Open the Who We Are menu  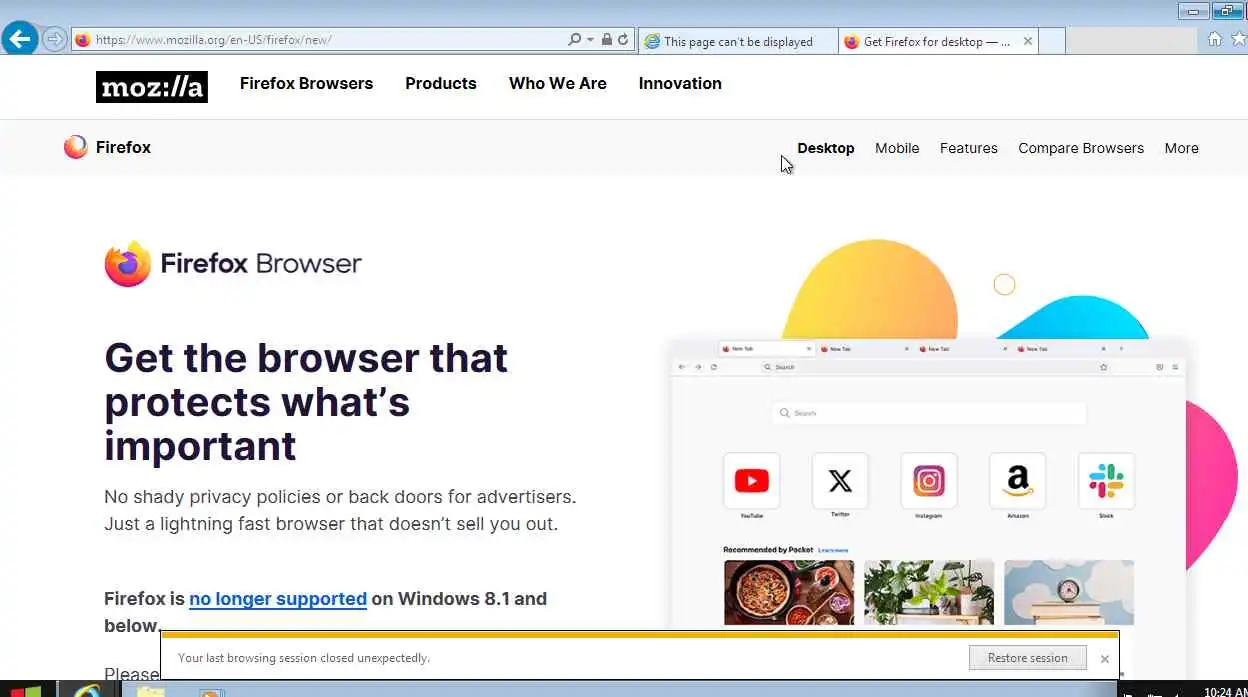(558, 83)
